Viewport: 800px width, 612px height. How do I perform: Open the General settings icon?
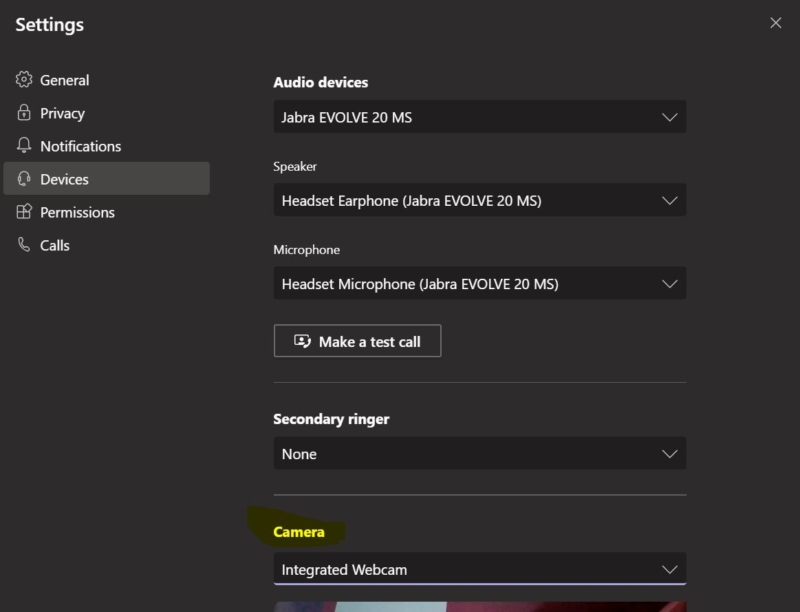[22, 80]
